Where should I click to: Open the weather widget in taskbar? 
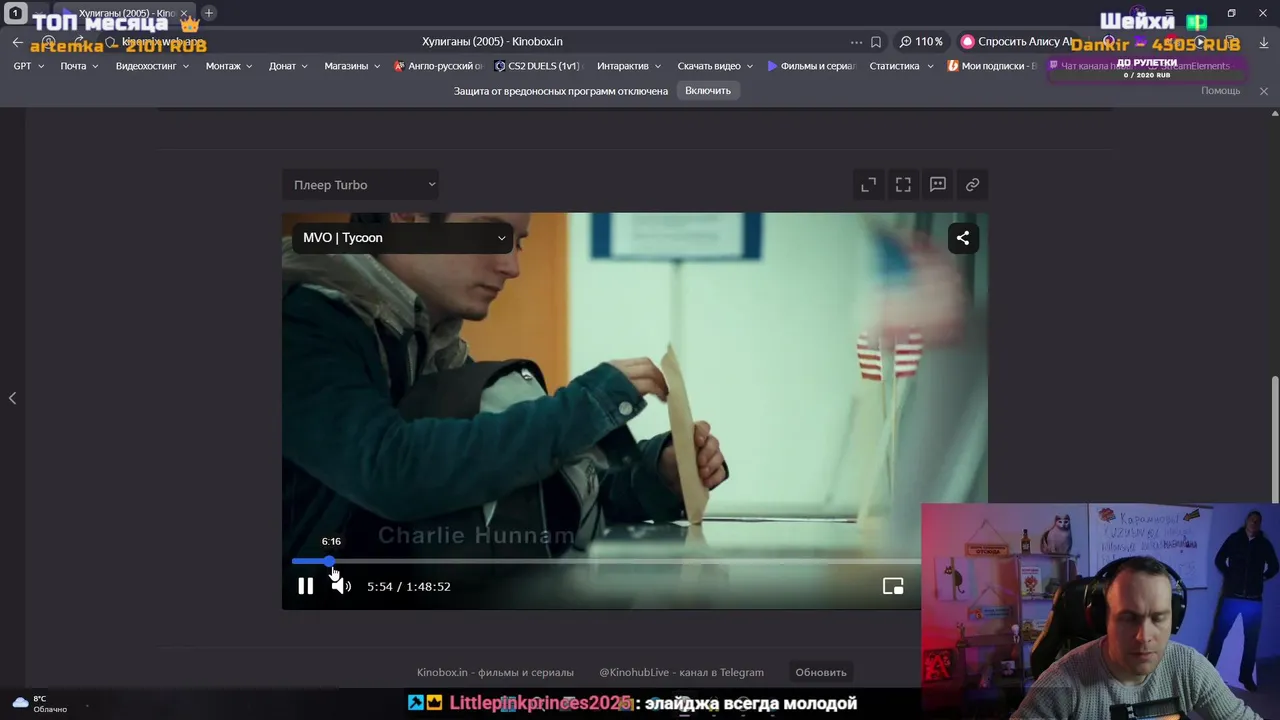click(x=40, y=704)
